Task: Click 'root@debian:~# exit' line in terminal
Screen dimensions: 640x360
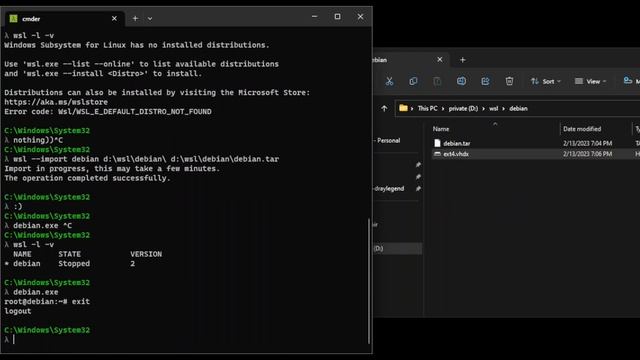Action: click(47, 302)
